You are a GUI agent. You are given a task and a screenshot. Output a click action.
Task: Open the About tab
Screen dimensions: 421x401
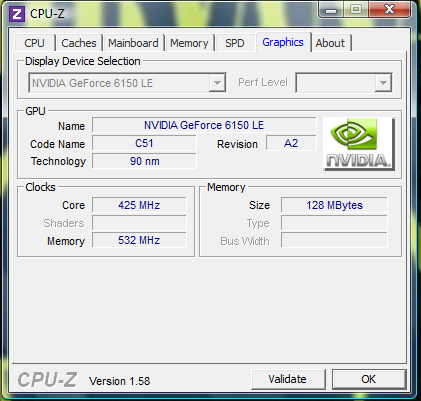click(x=330, y=43)
